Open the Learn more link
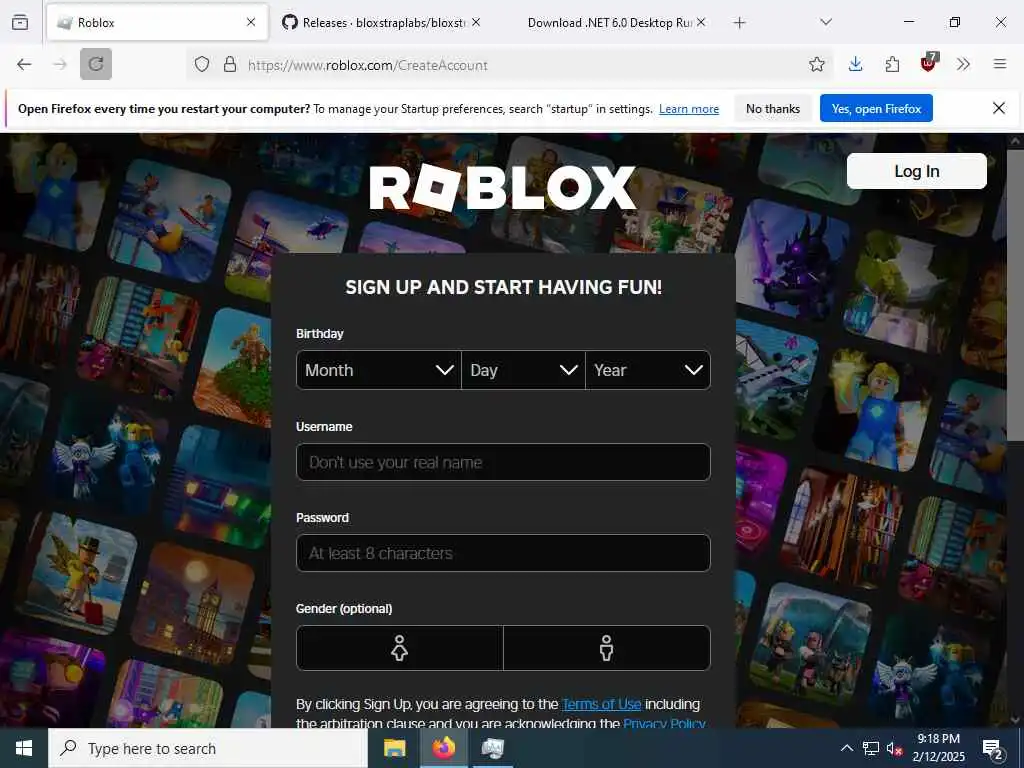 [x=689, y=109]
